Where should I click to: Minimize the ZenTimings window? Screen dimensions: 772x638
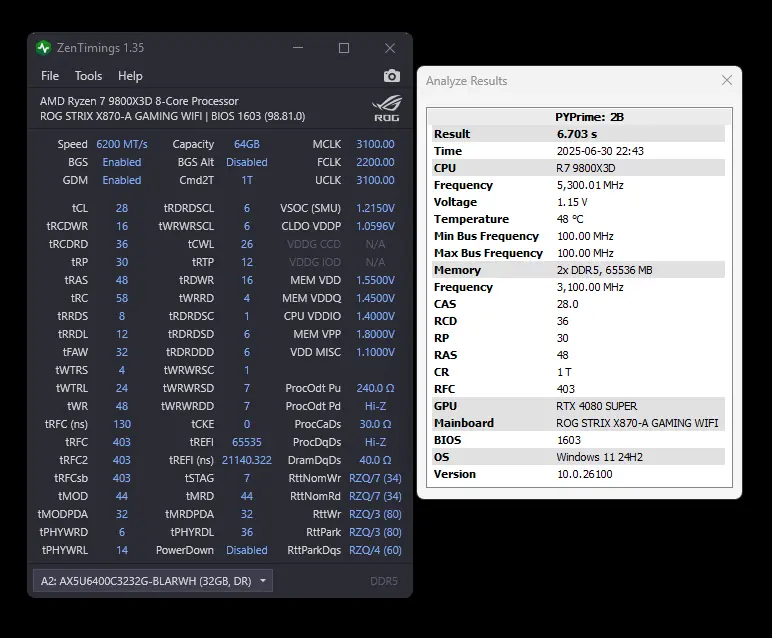(x=298, y=48)
